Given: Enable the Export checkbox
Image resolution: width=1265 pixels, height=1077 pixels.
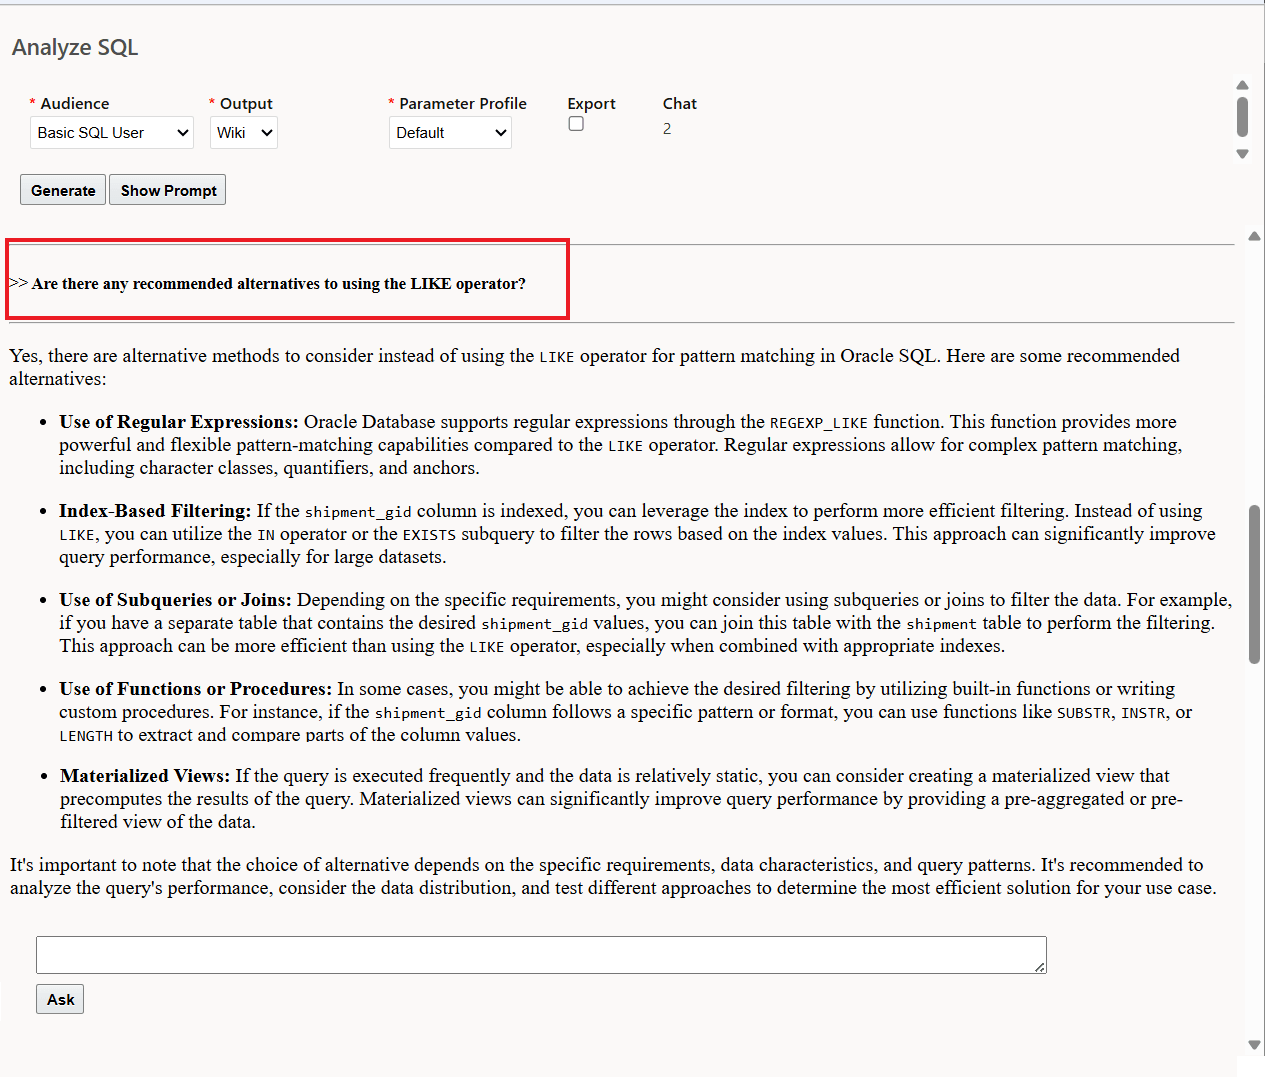Looking at the screenshot, I should point(576,124).
